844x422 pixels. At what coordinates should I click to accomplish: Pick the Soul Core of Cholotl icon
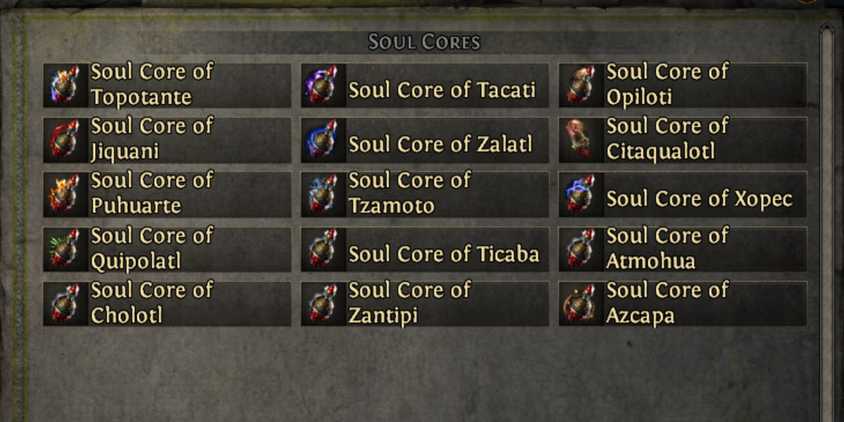point(64,303)
